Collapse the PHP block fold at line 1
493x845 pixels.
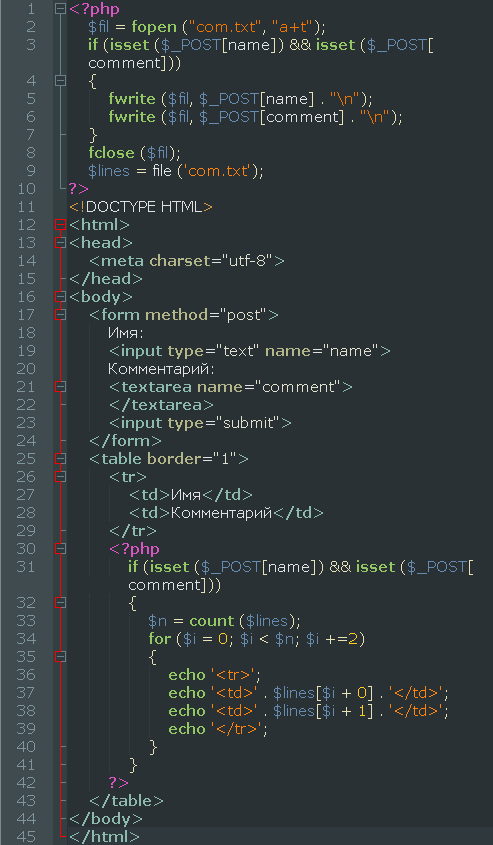[60, 9]
